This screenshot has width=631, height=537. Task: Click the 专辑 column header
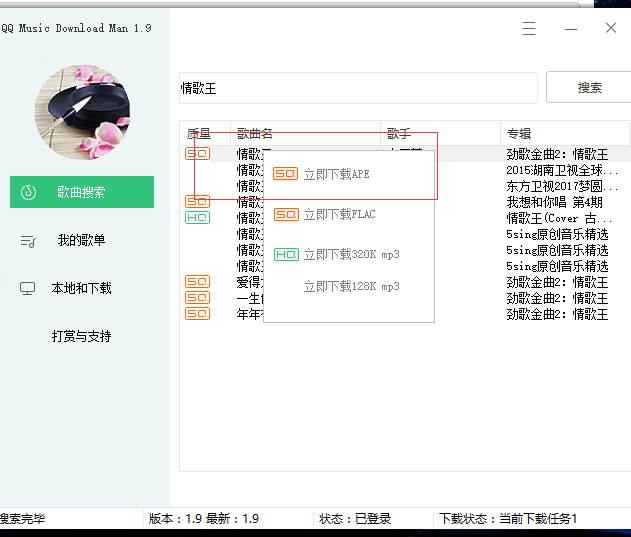pos(565,133)
